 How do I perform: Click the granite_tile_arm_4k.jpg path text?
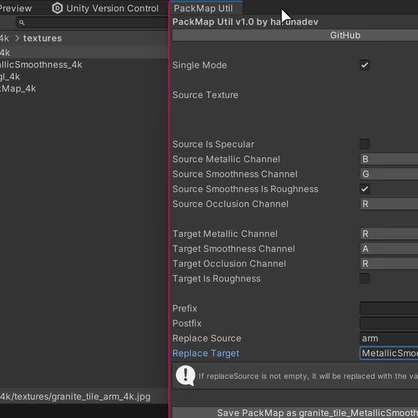pos(75,397)
